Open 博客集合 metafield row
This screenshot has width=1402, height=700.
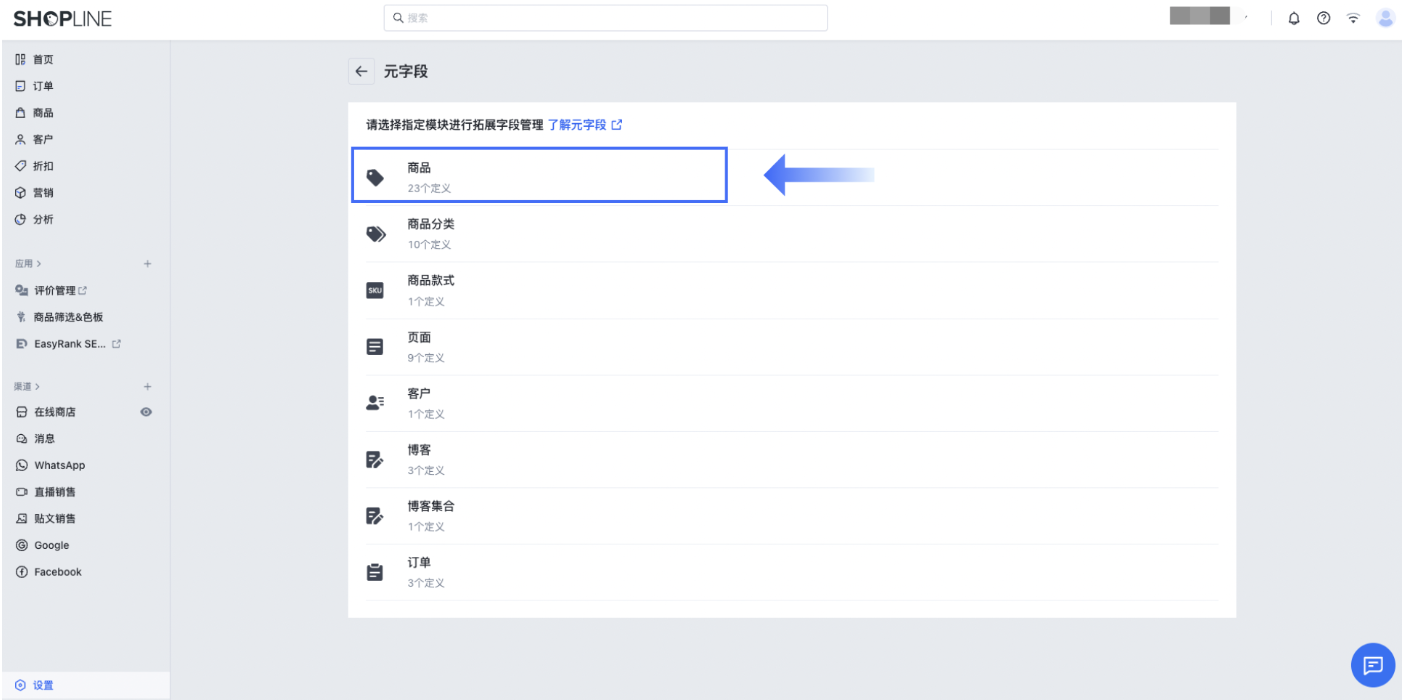792,516
